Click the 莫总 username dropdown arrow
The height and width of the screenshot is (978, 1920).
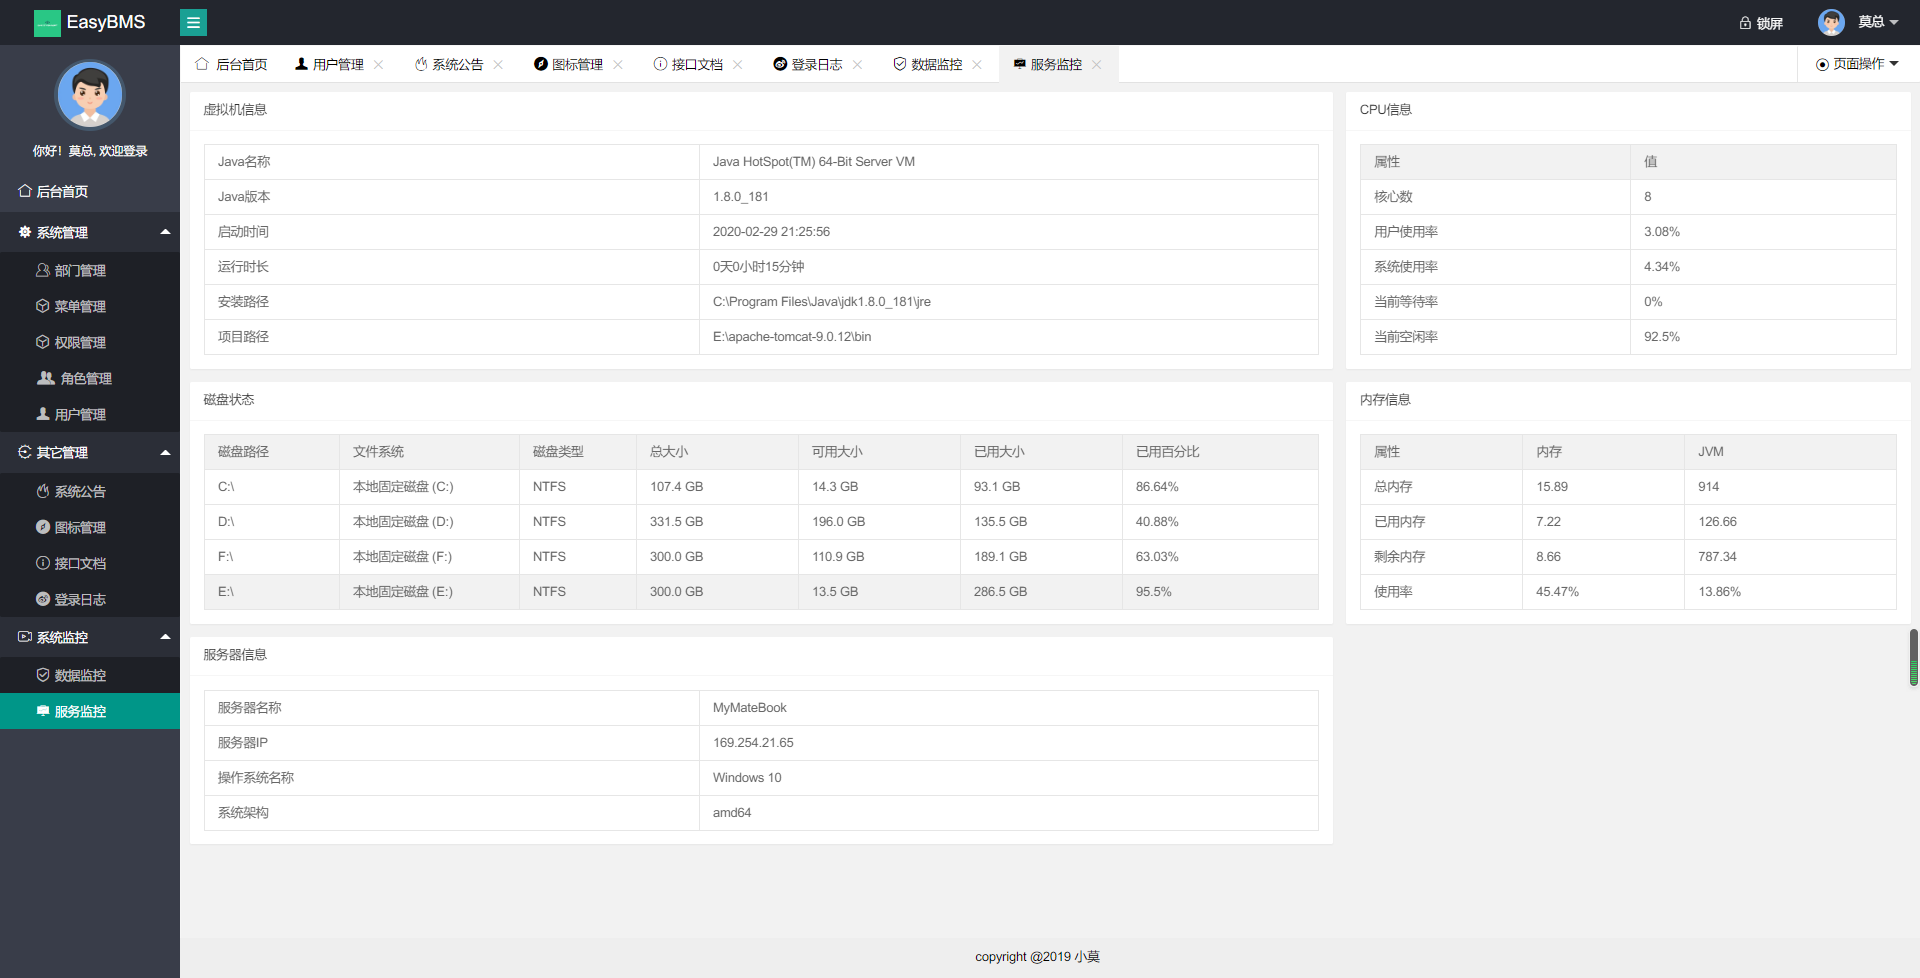[1894, 22]
